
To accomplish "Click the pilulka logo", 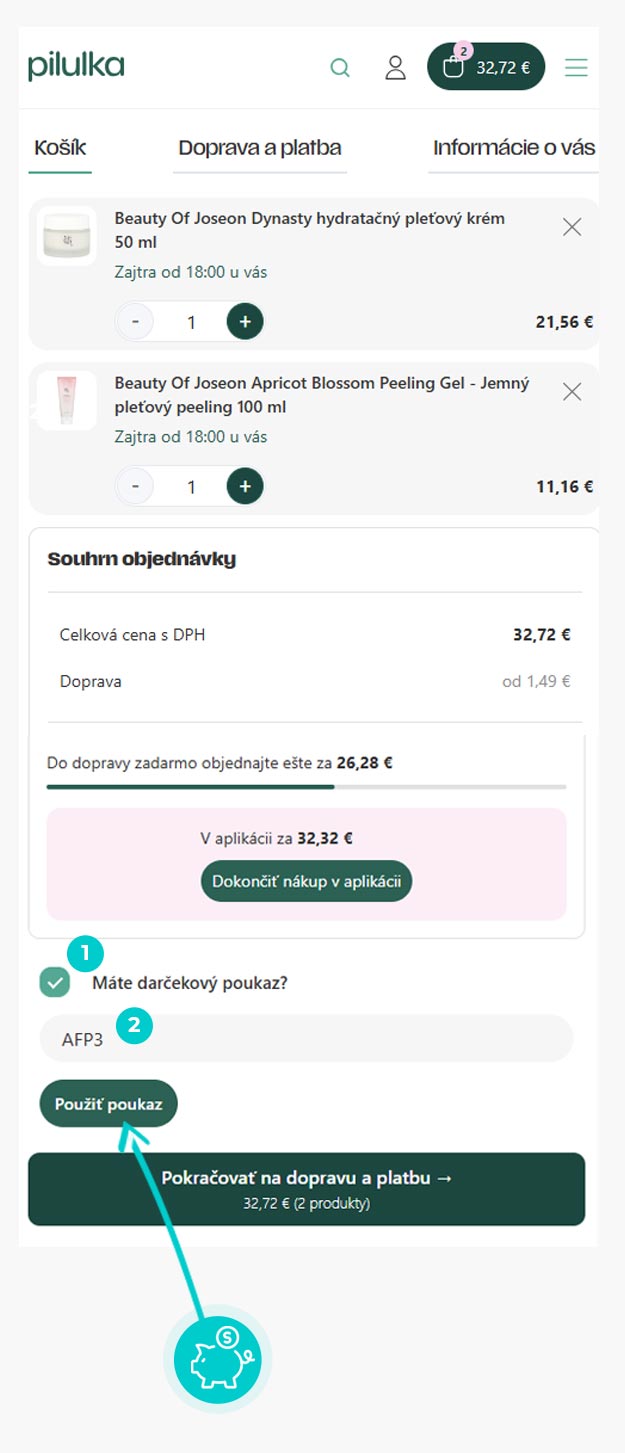I will [76, 67].
